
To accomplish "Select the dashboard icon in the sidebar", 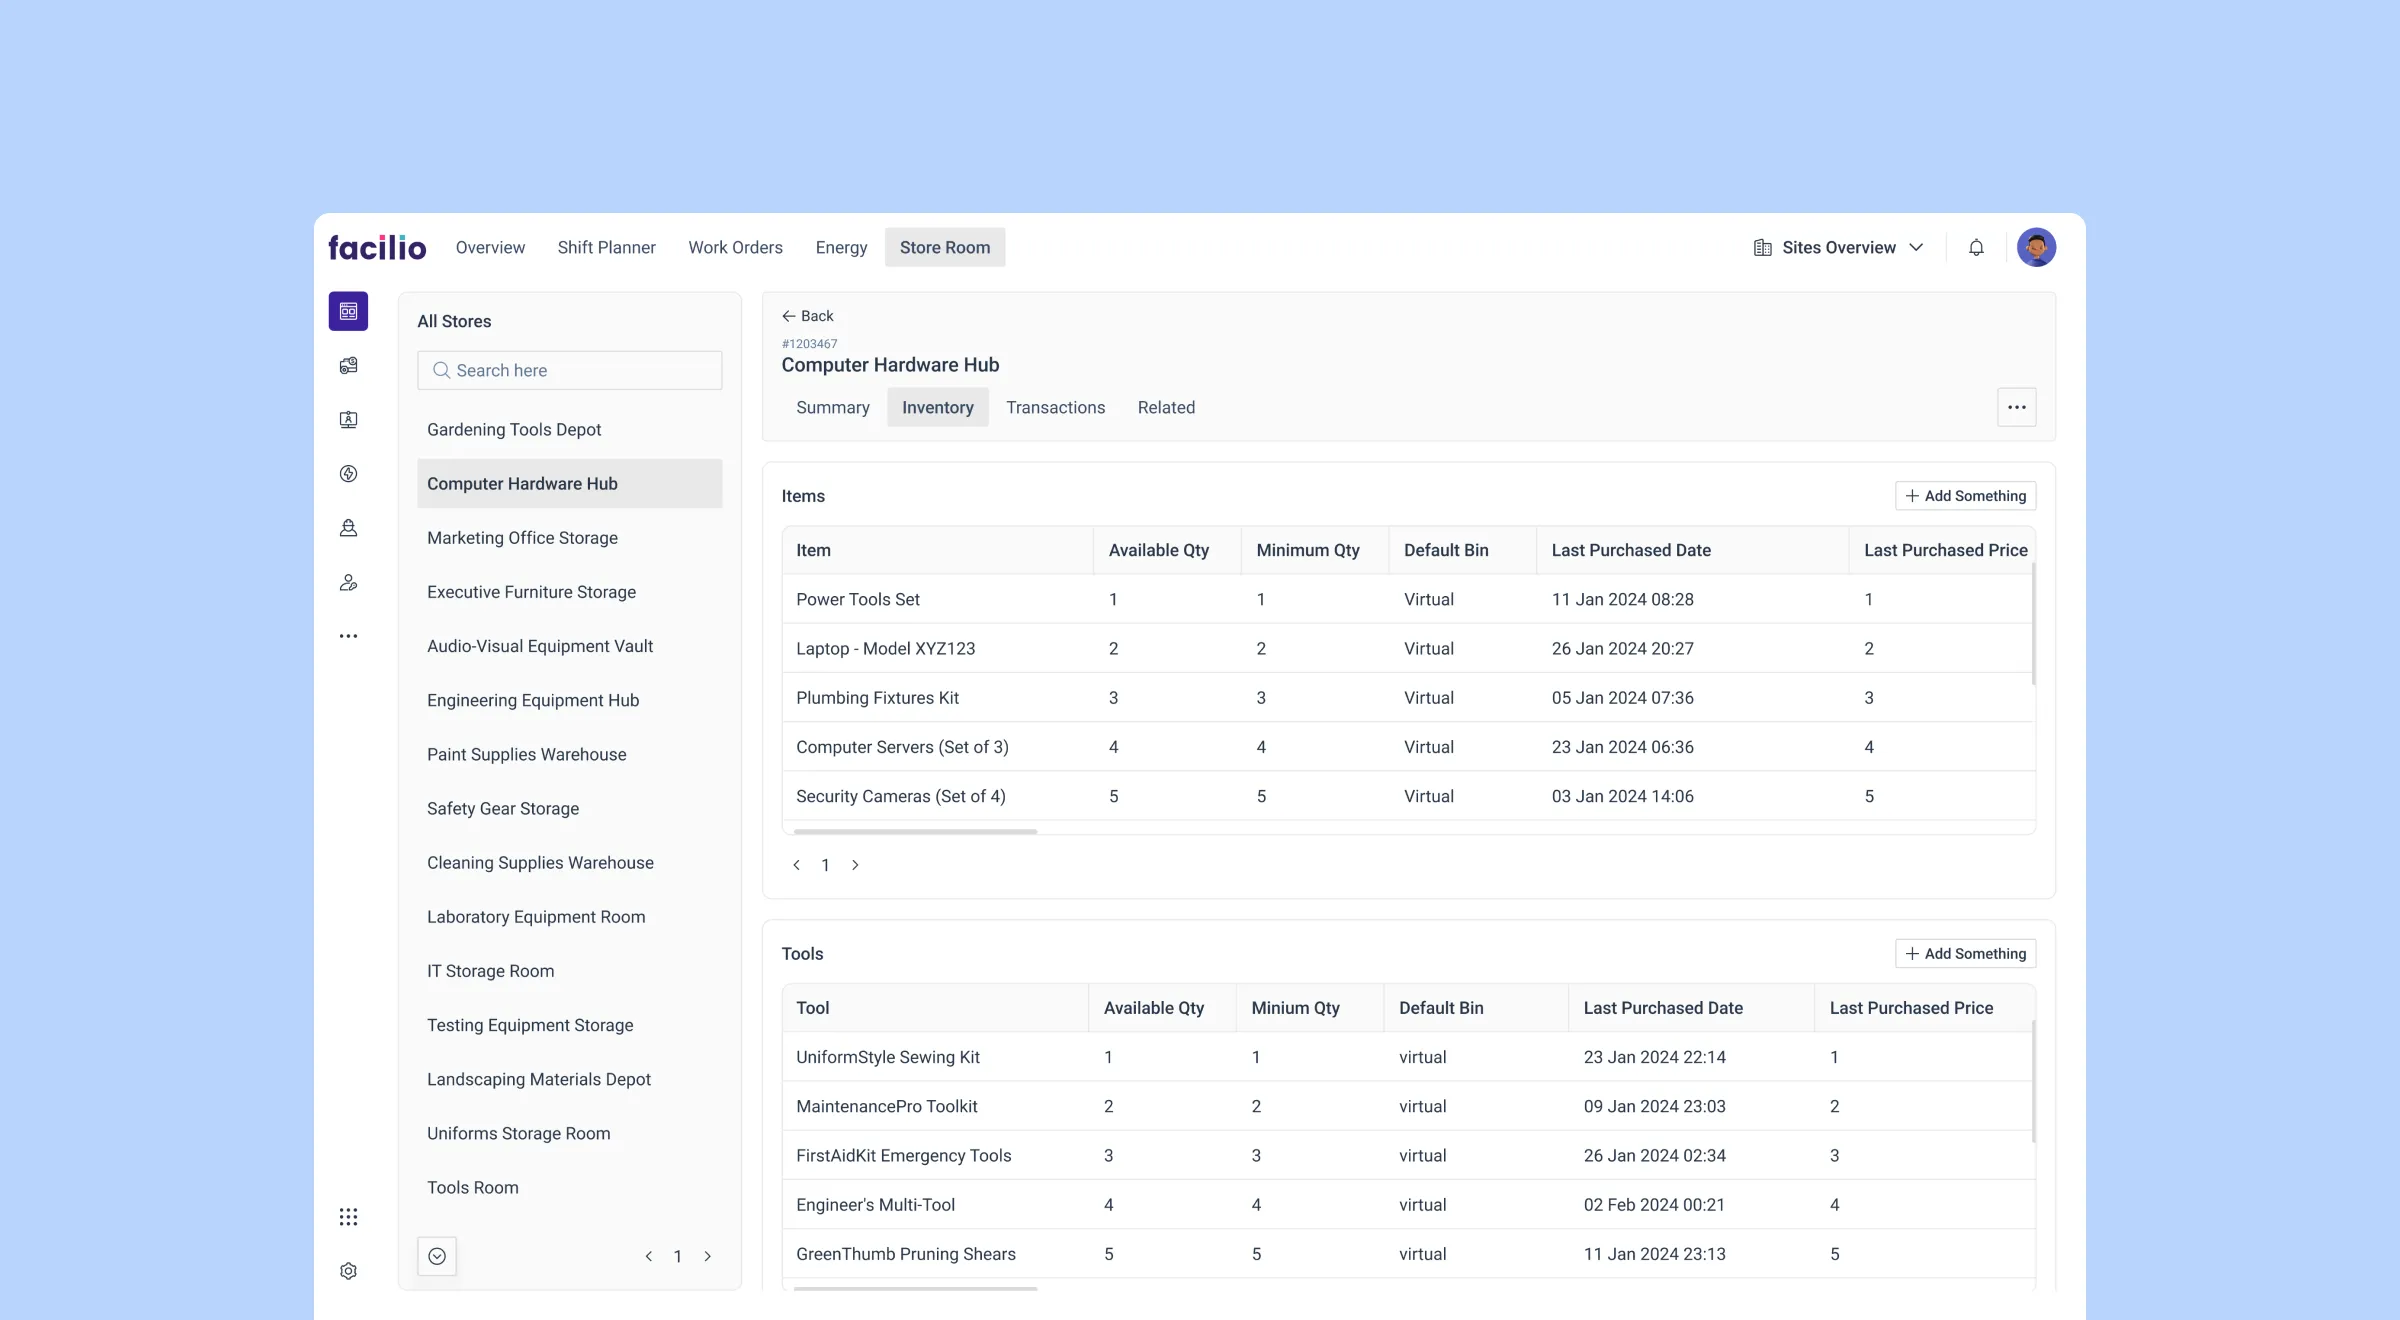I will pyautogui.click(x=348, y=310).
